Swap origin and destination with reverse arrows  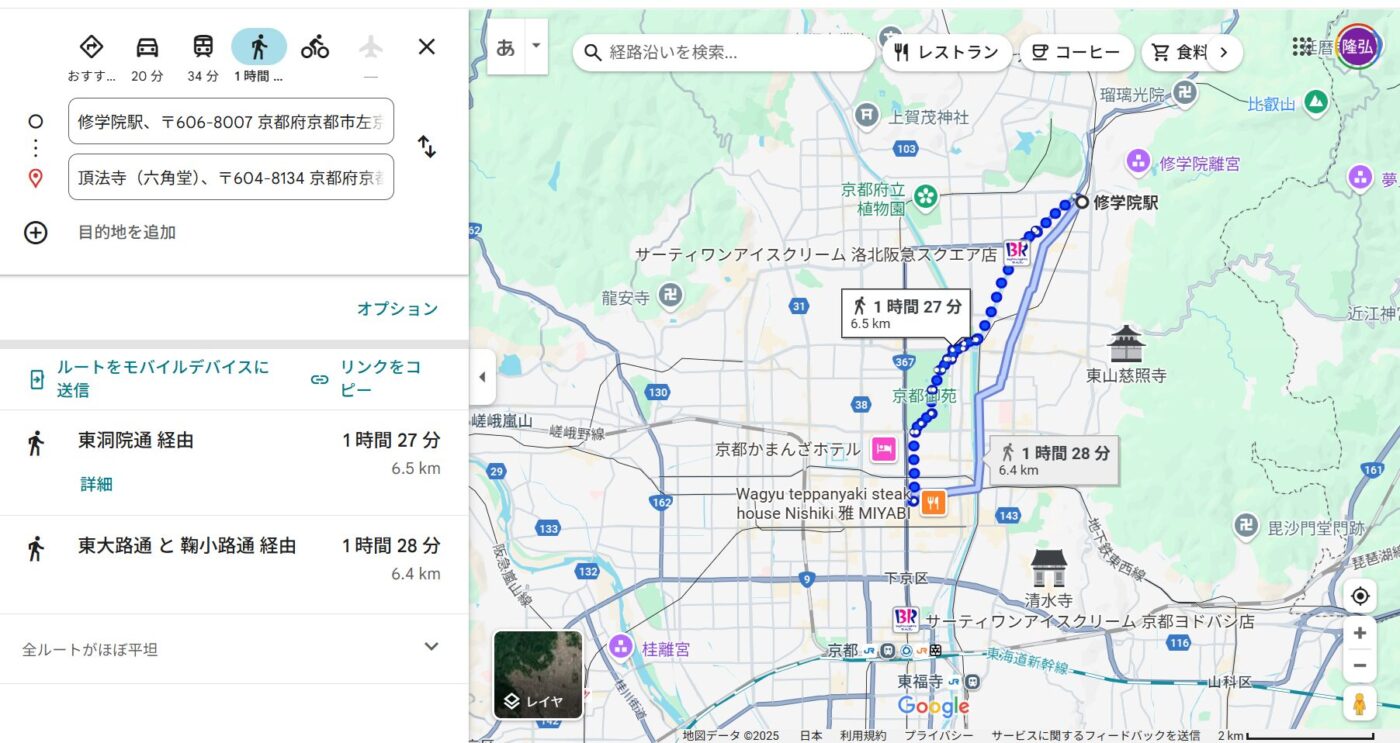point(427,147)
